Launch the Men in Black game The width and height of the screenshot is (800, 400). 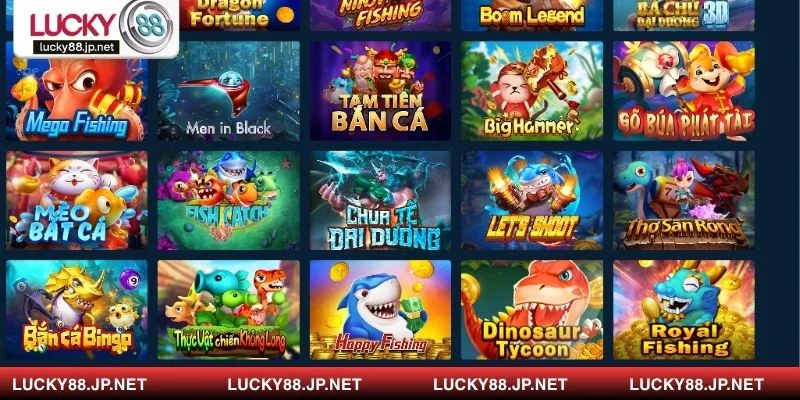(229, 91)
